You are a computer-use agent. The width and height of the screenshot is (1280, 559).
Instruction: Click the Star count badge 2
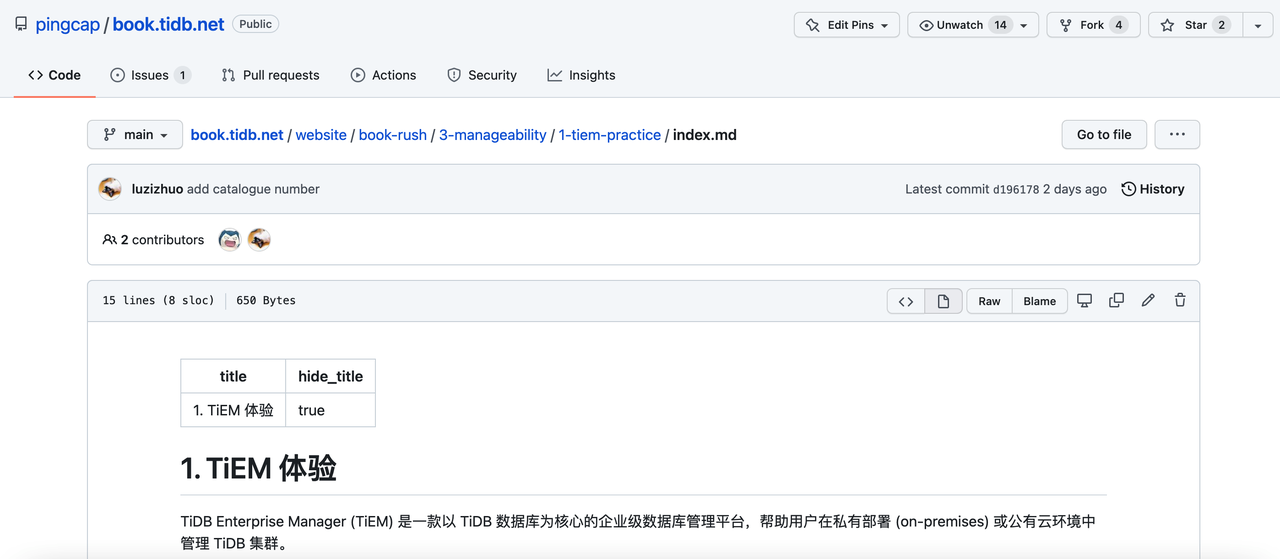pos(1221,25)
